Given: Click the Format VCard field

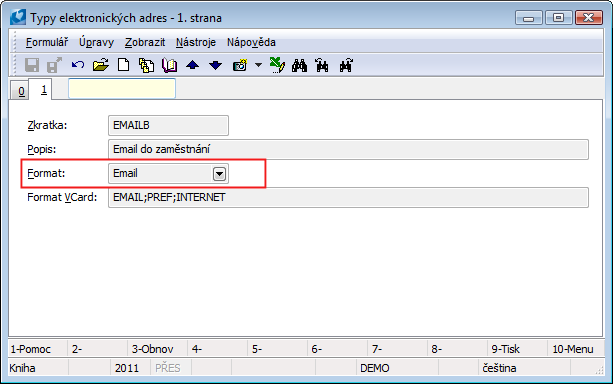Looking at the screenshot, I should (348, 197).
